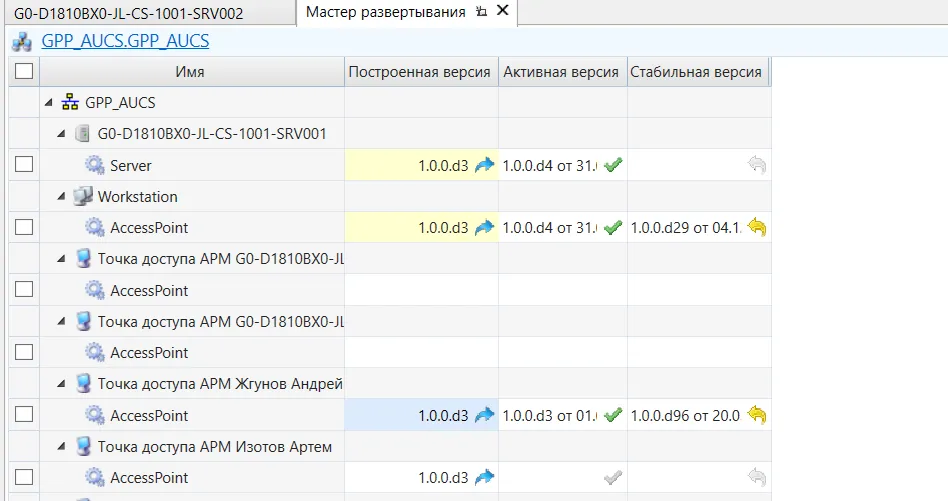
Task: Click the blue deploy arrow in Server row
Action: pos(484,165)
